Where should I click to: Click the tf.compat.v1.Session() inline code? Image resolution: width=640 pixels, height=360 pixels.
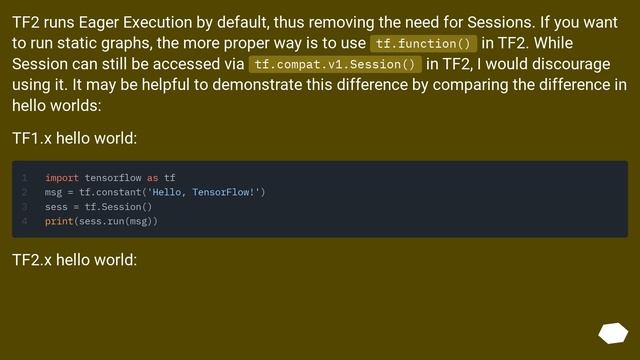coord(335,64)
